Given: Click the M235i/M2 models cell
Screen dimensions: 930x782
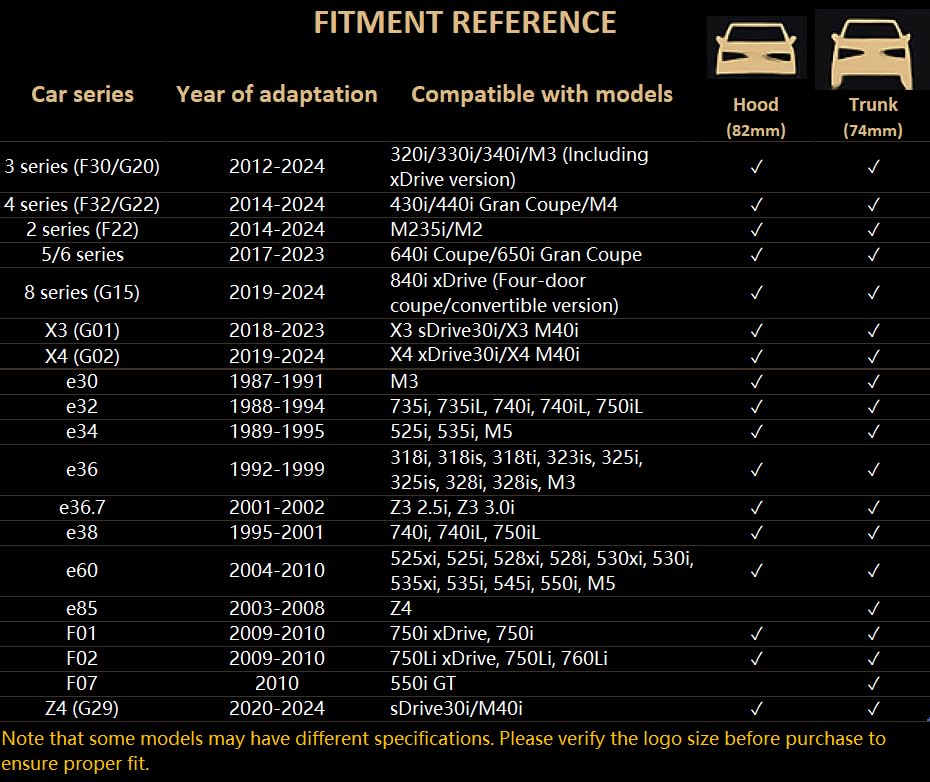Looking at the screenshot, I should pyautogui.click(x=437, y=230).
